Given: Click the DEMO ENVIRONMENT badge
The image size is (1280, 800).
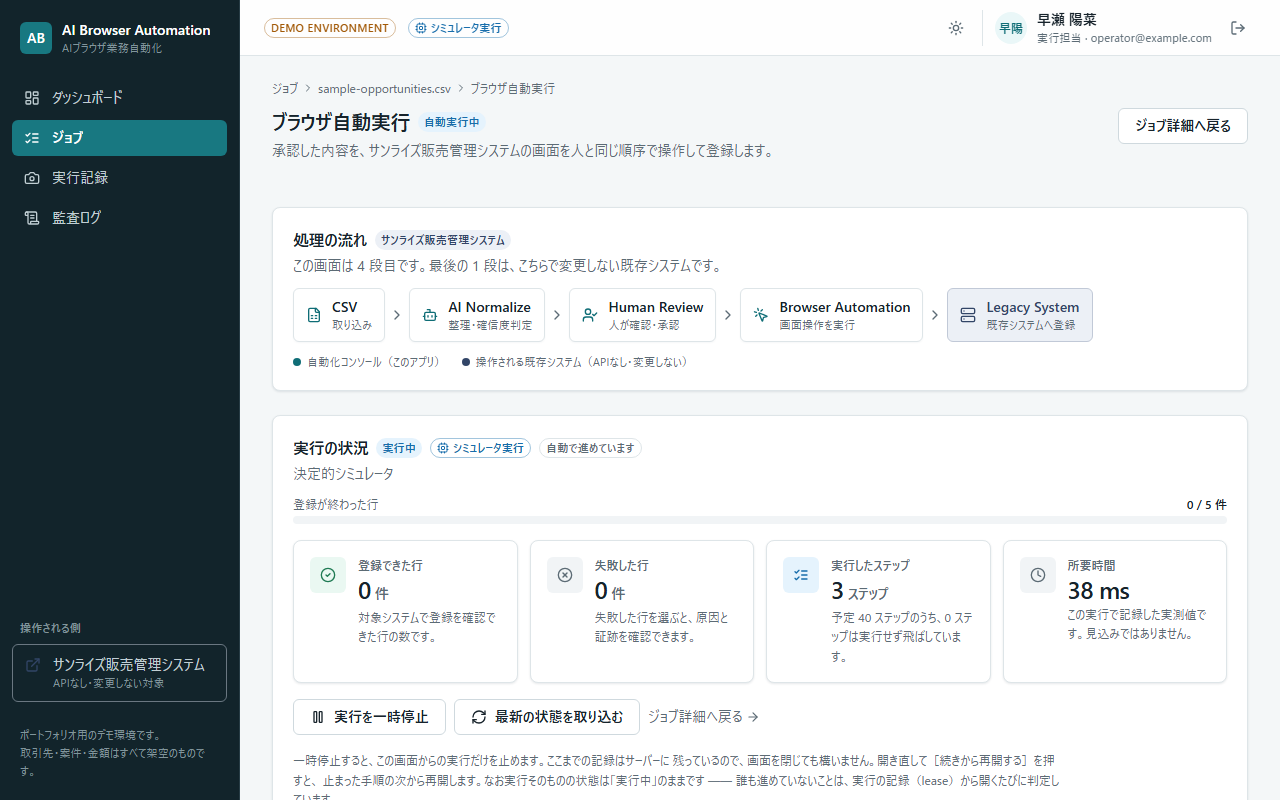Looking at the screenshot, I should tap(330, 28).
